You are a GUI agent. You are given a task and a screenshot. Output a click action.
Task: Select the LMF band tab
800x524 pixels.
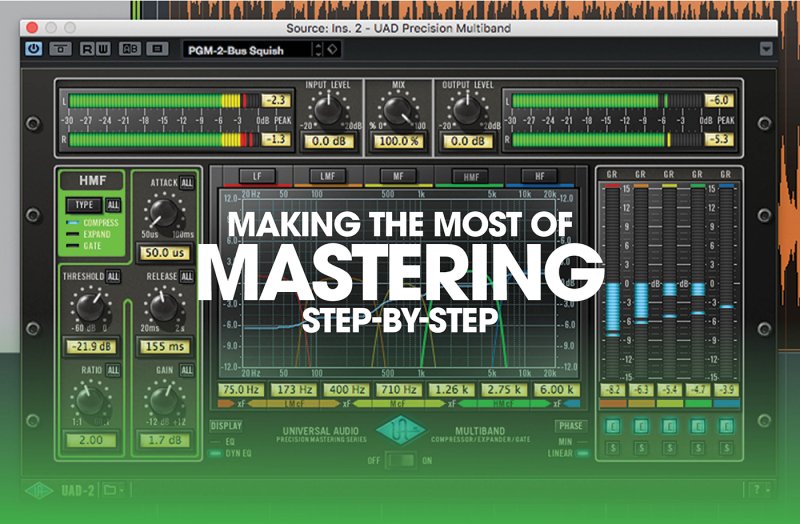coord(328,177)
